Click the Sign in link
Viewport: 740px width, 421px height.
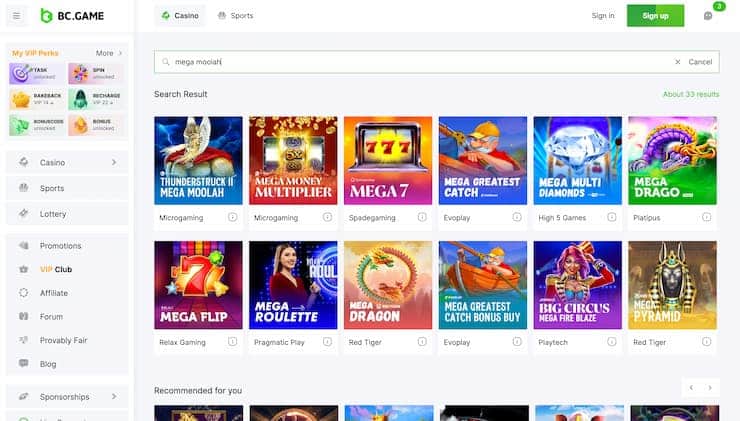tap(603, 16)
